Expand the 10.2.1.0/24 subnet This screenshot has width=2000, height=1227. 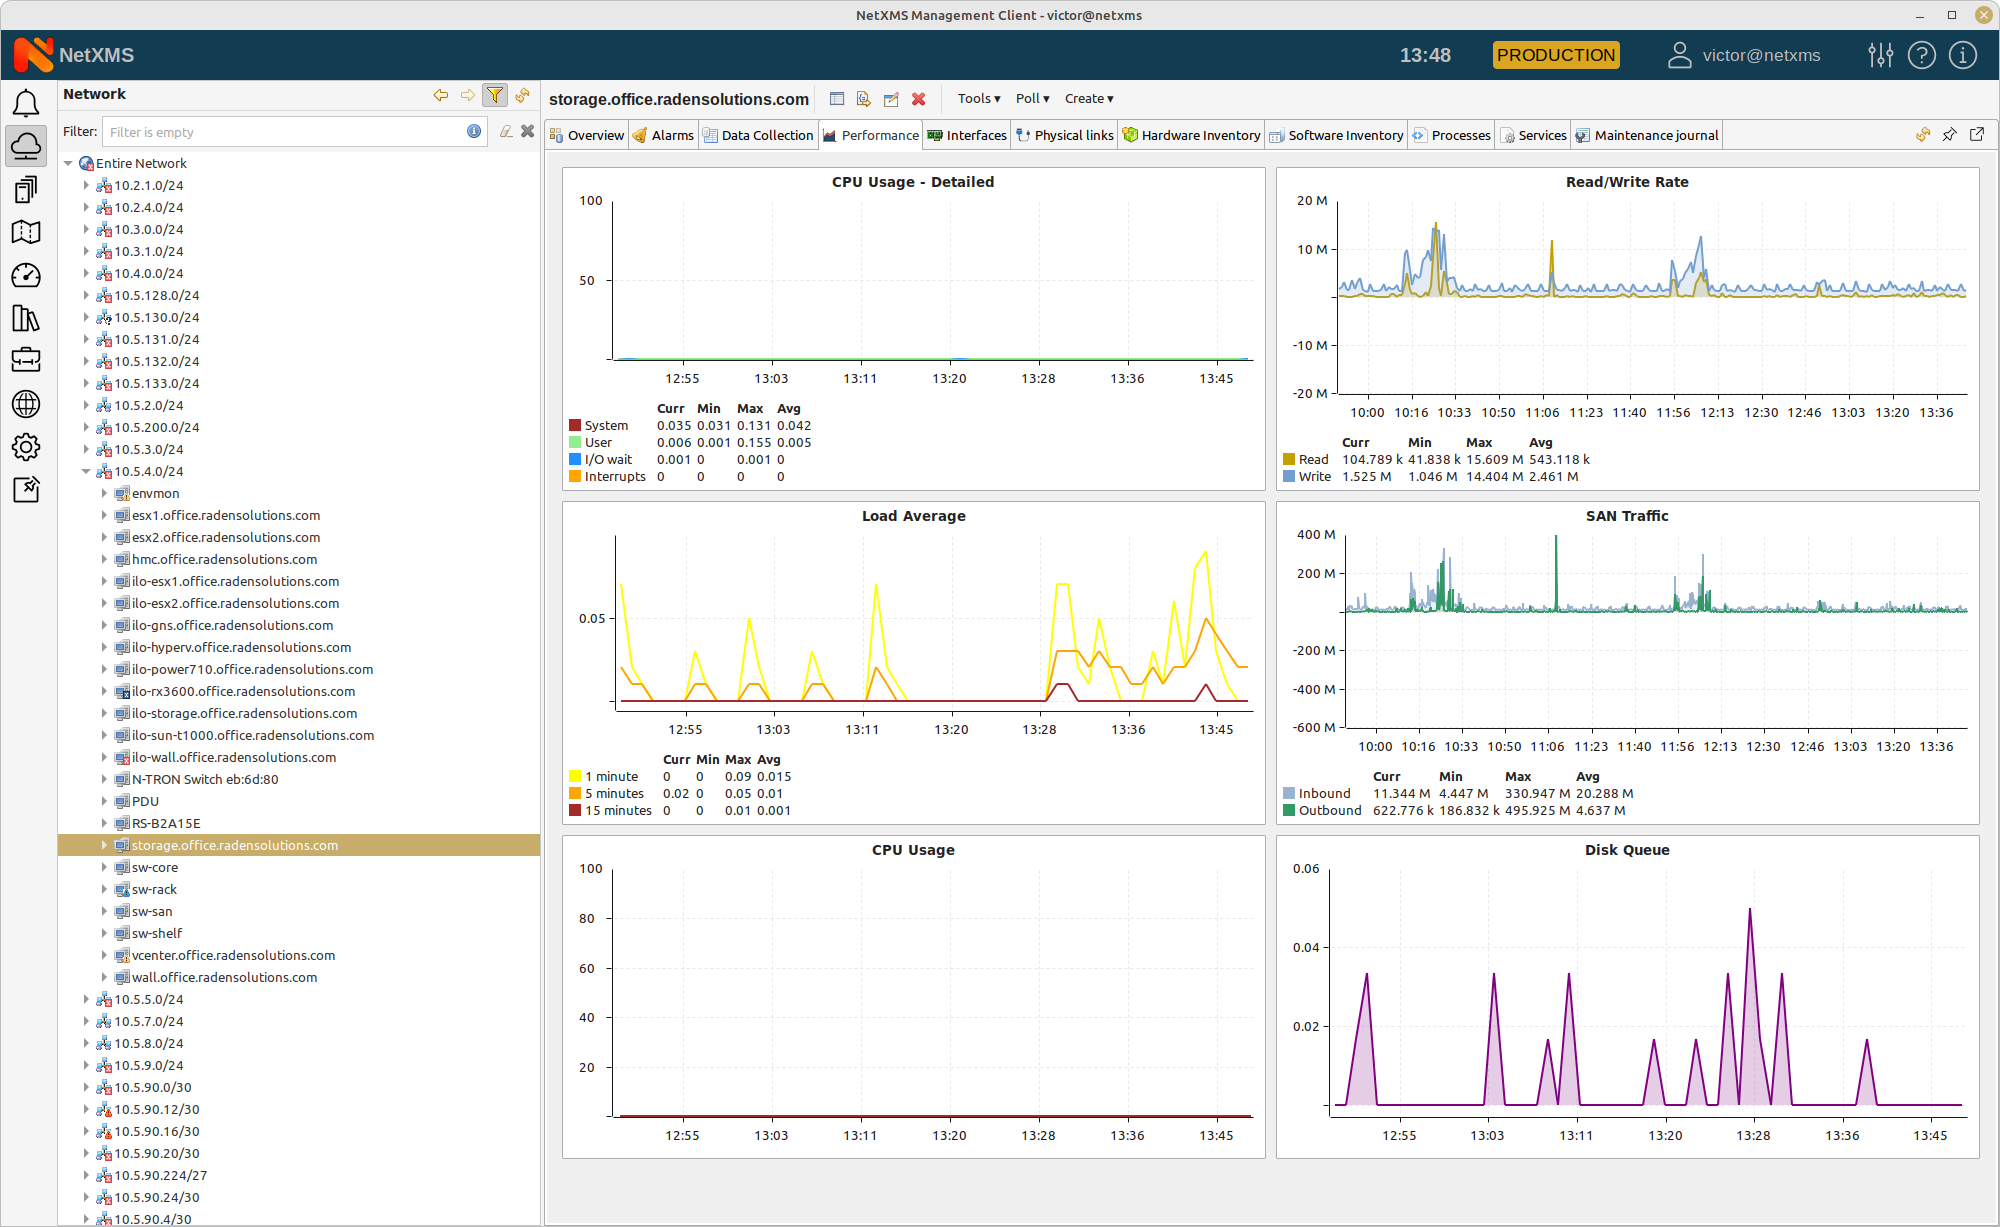86,185
